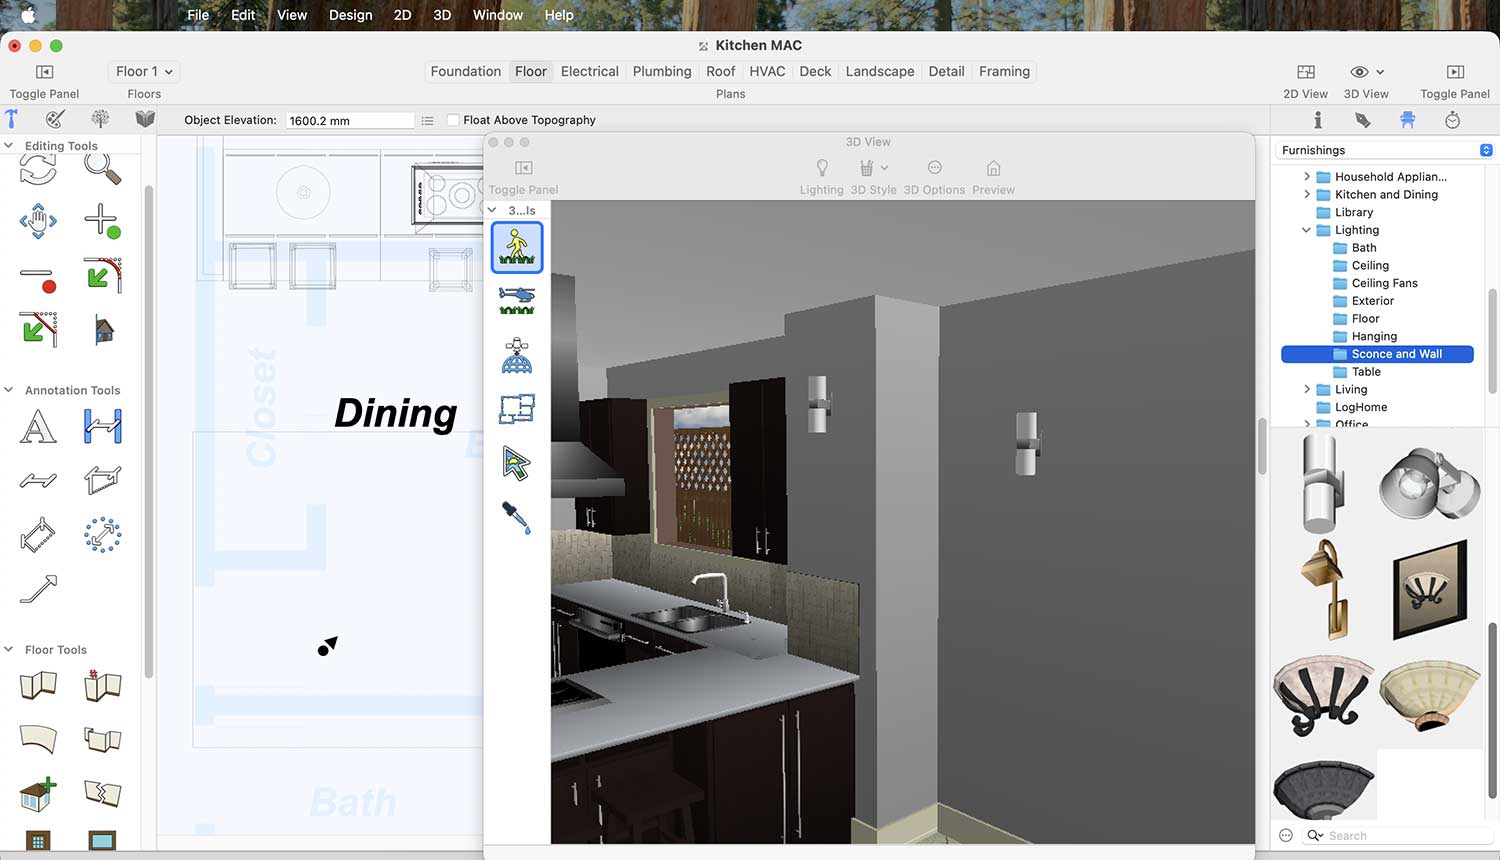Choose the text annotation tool

click(x=38, y=427)
